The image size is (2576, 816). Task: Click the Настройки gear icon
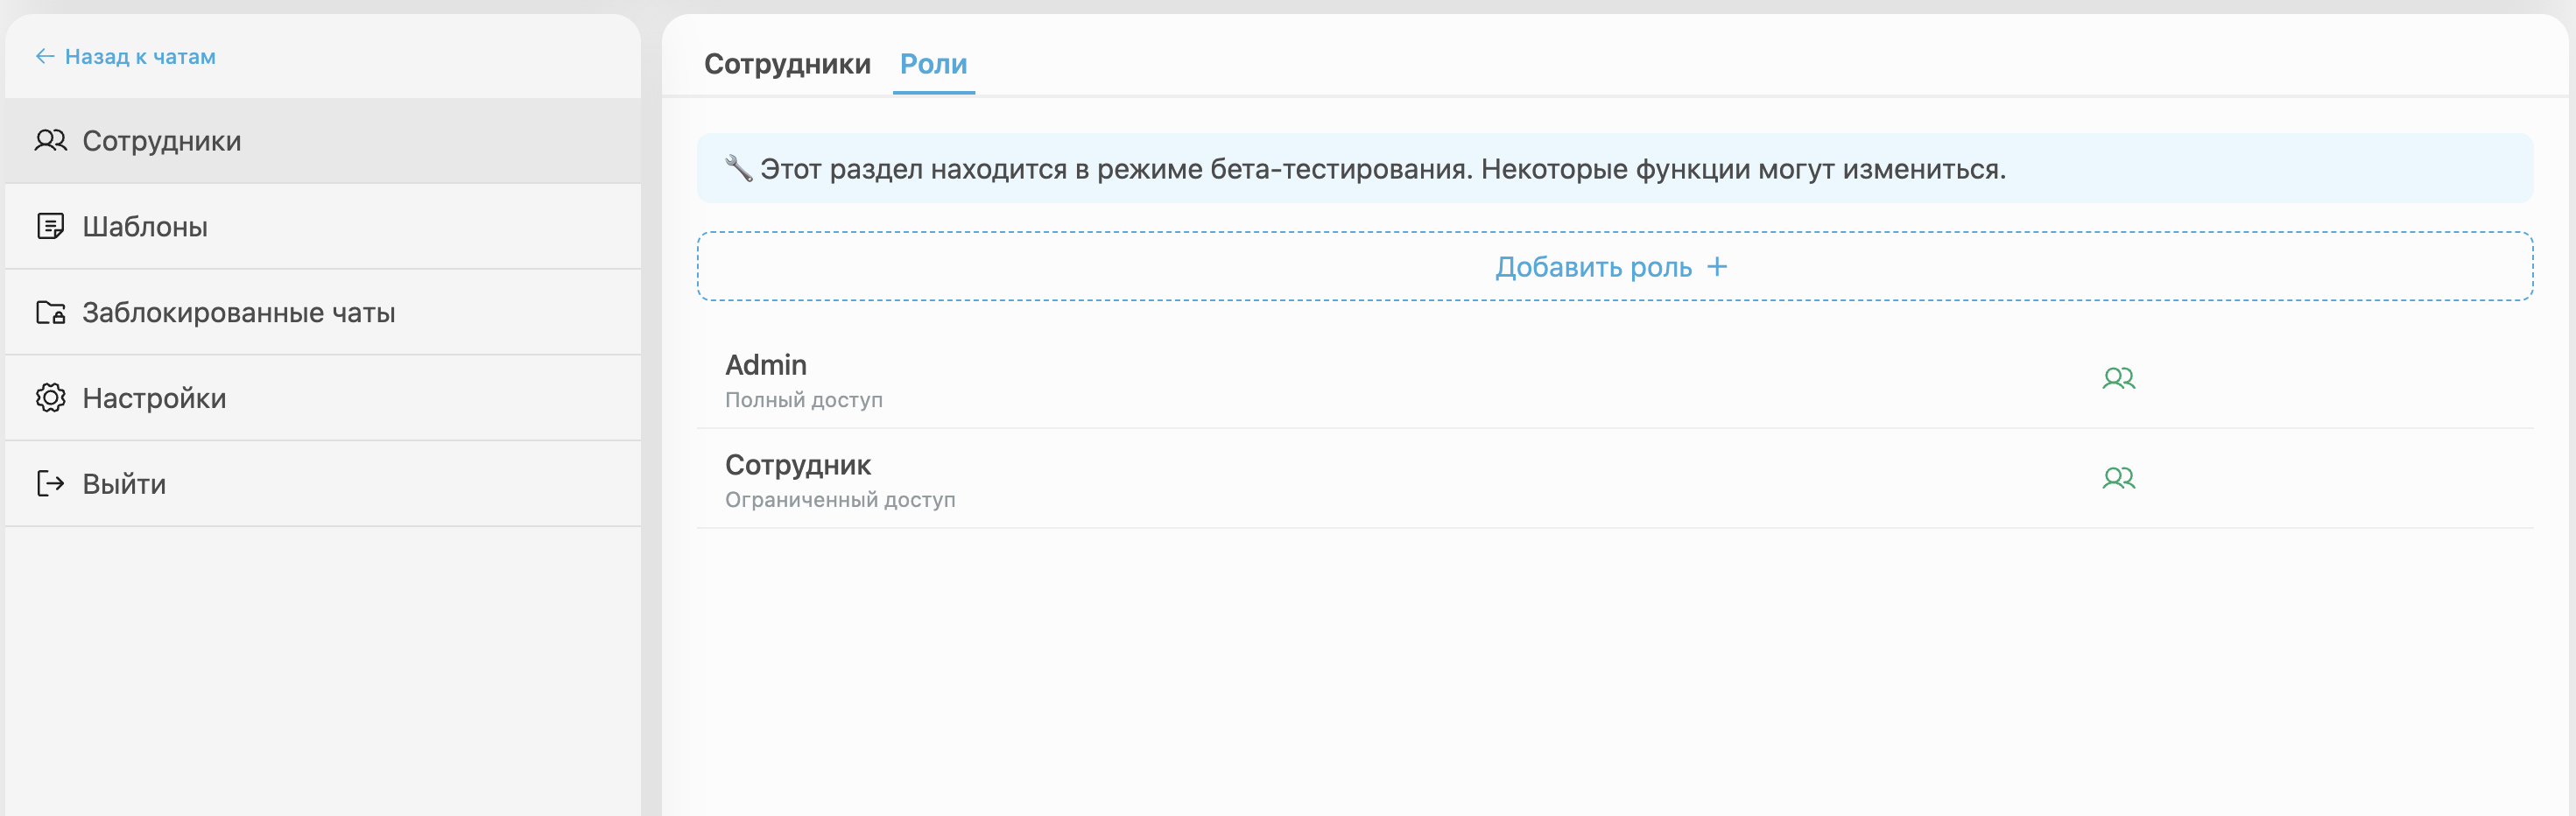click(50, 398)
